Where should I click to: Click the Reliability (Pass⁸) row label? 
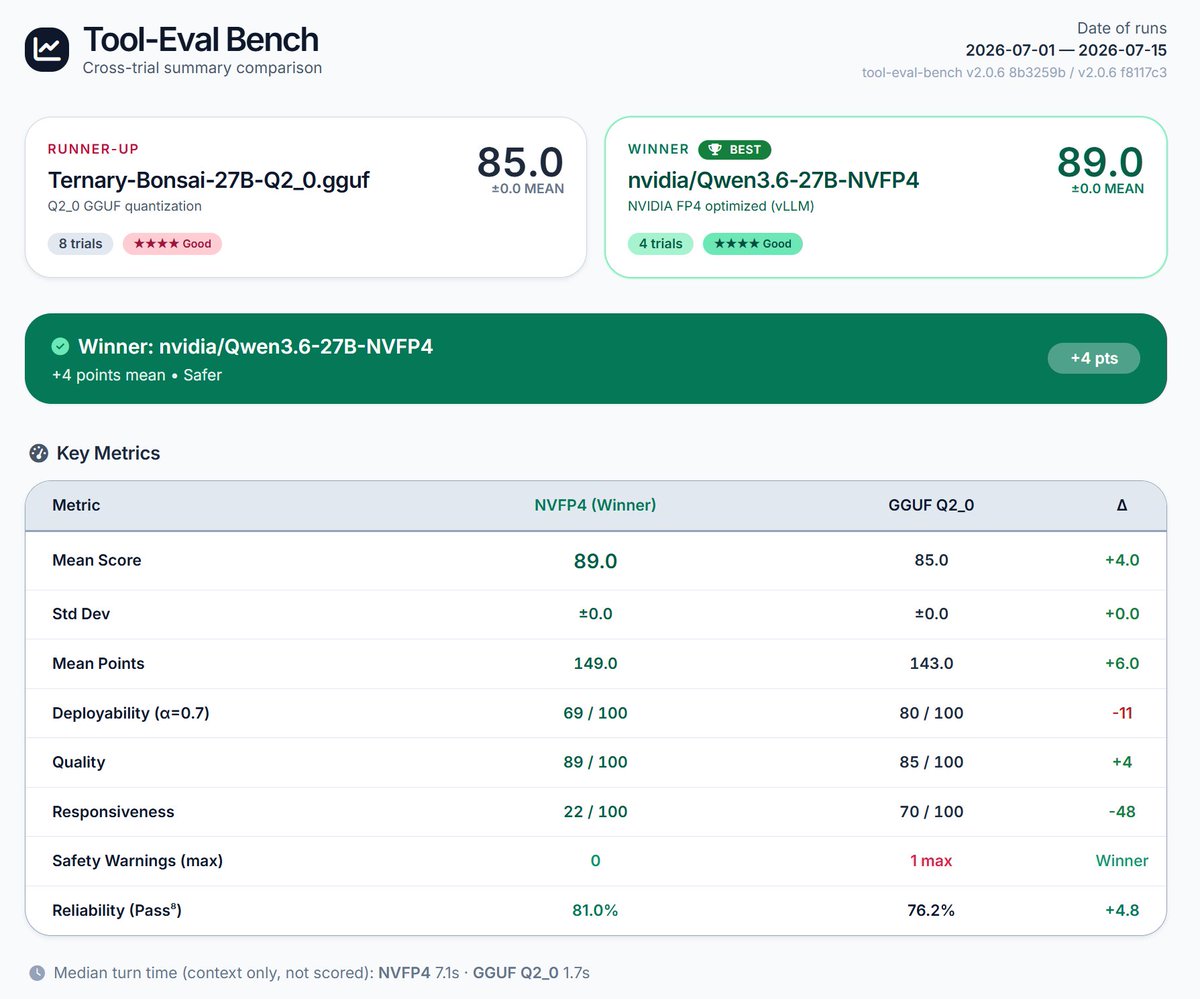coord(117,910)
